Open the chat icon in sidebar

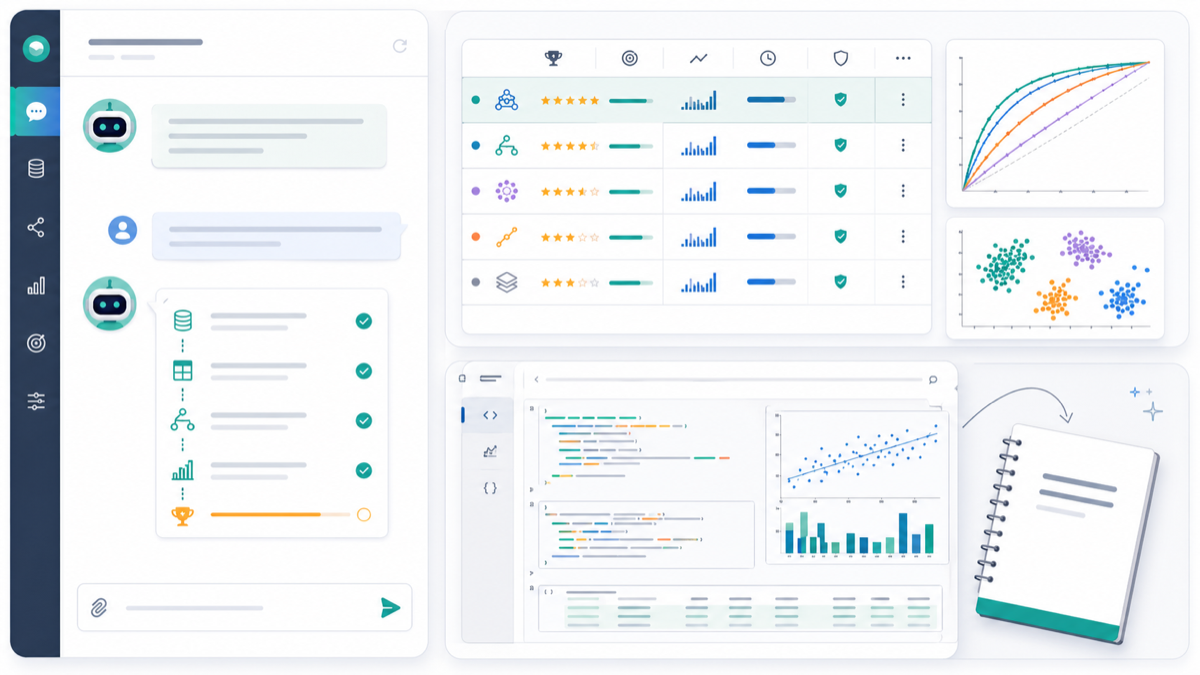click(x=36, y=111)
